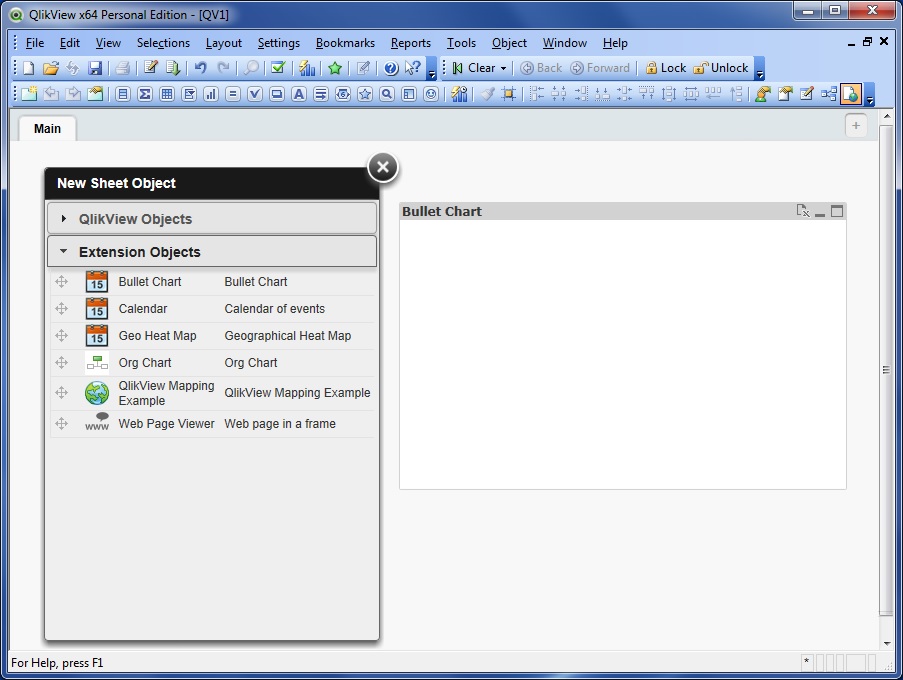Screen dimensions: 903x680
Task: Switch to the Main sheet tab
Action: click(x=47, y=128)
